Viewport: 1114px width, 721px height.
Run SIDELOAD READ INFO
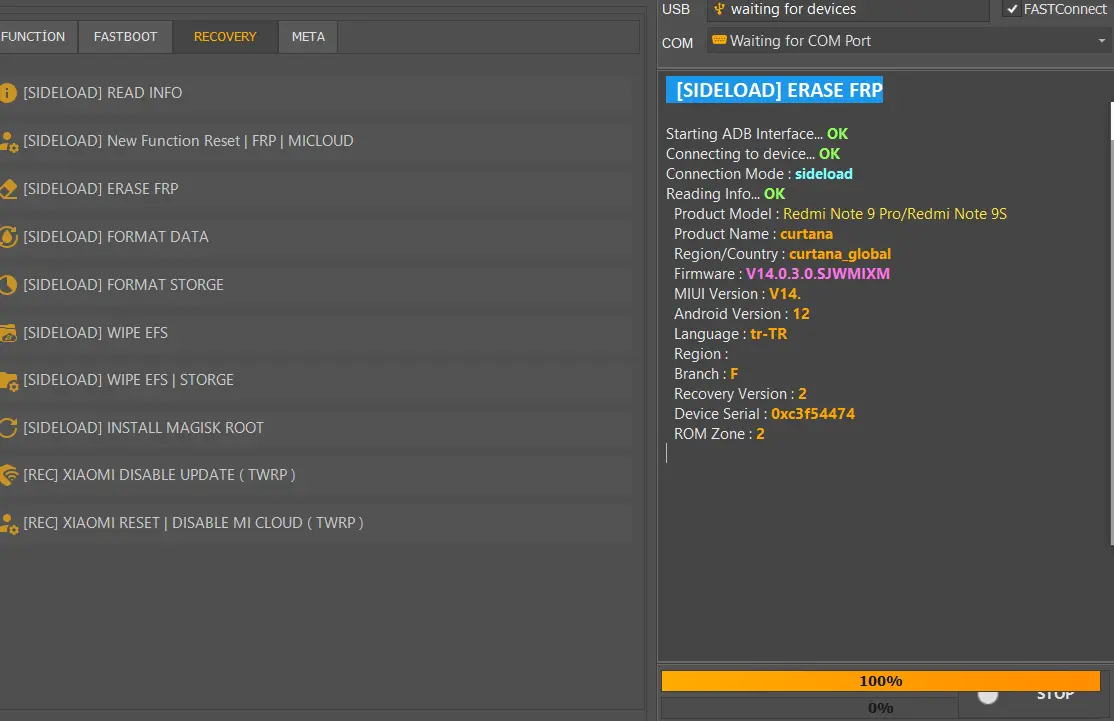coord(316,93)
